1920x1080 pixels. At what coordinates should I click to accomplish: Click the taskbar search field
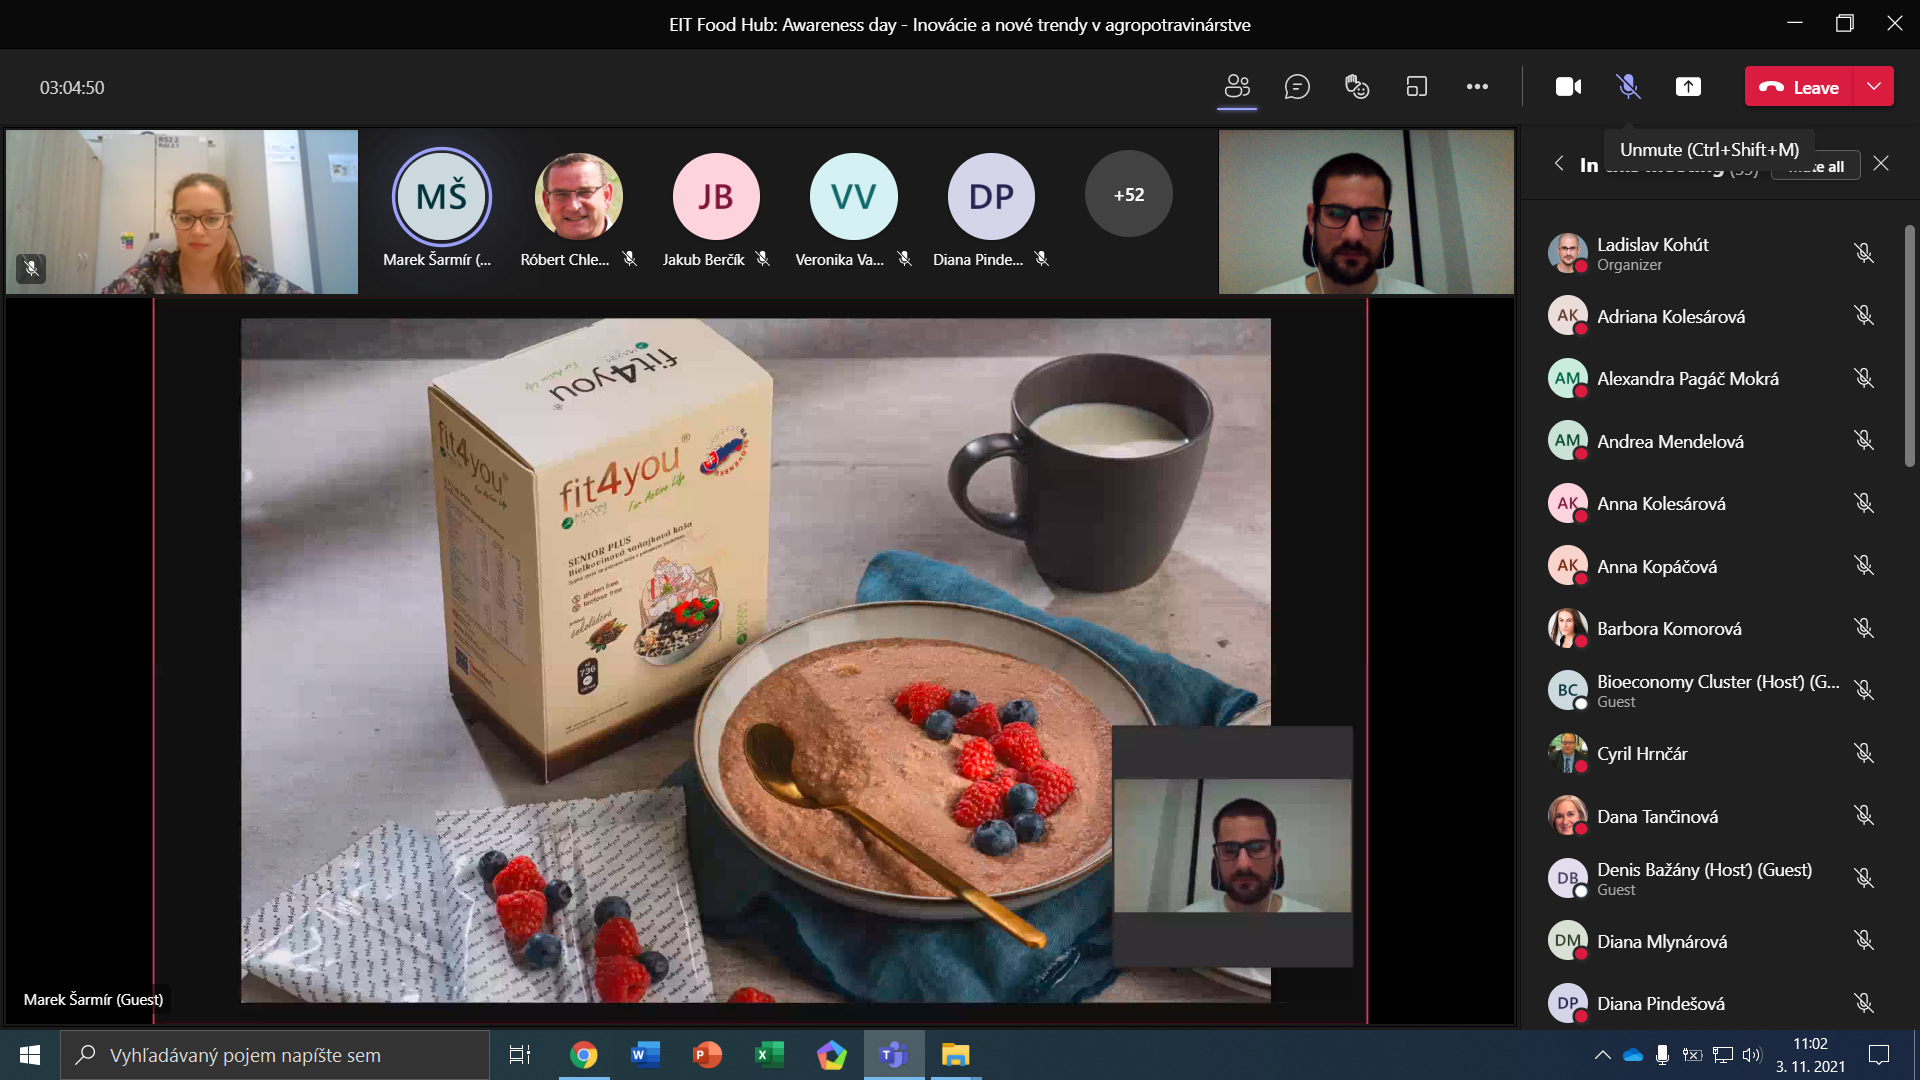coord(275,1055)
